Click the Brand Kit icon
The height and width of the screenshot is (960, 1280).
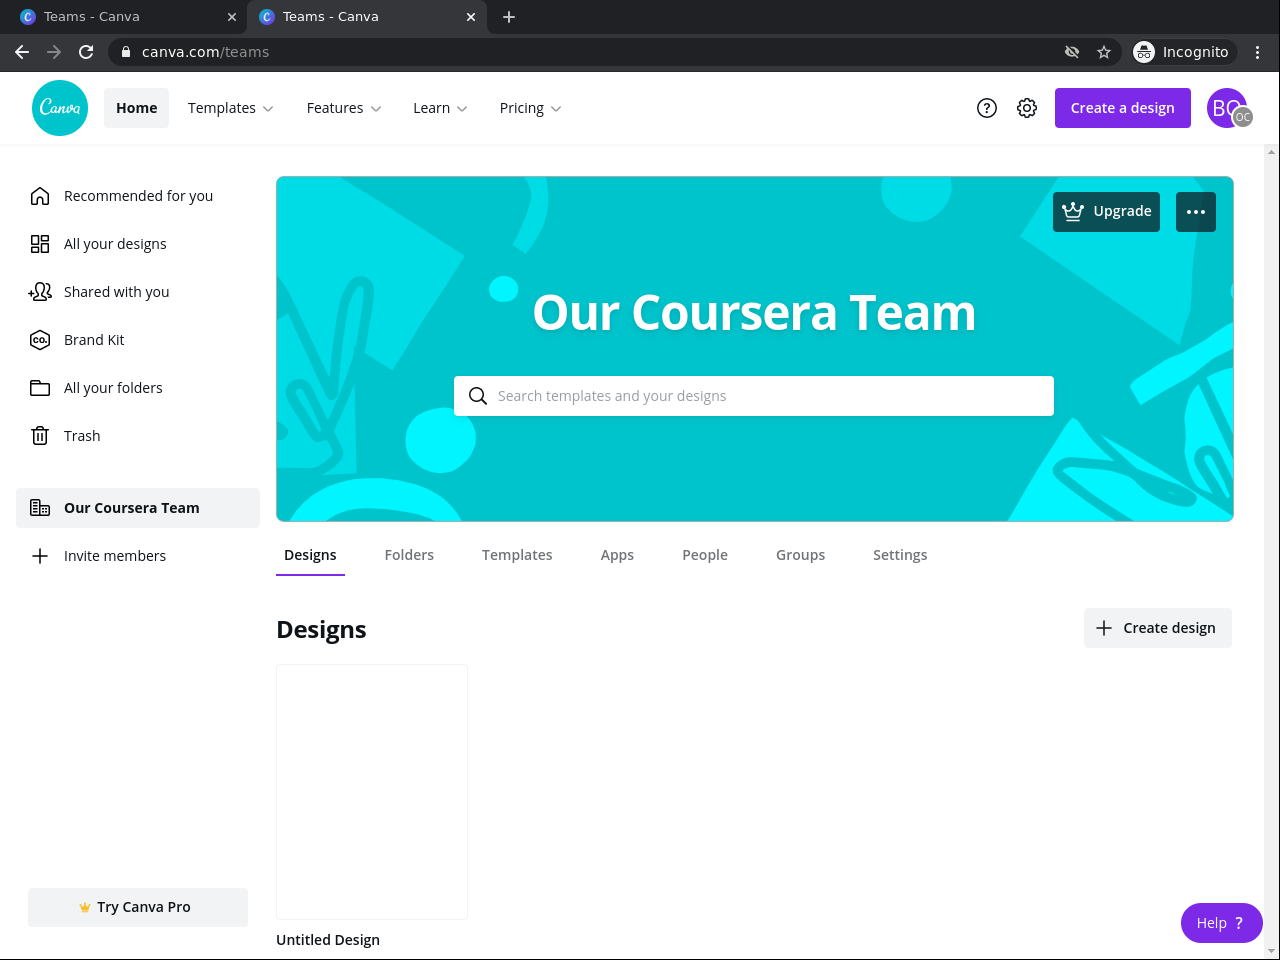tap(40, 340)
